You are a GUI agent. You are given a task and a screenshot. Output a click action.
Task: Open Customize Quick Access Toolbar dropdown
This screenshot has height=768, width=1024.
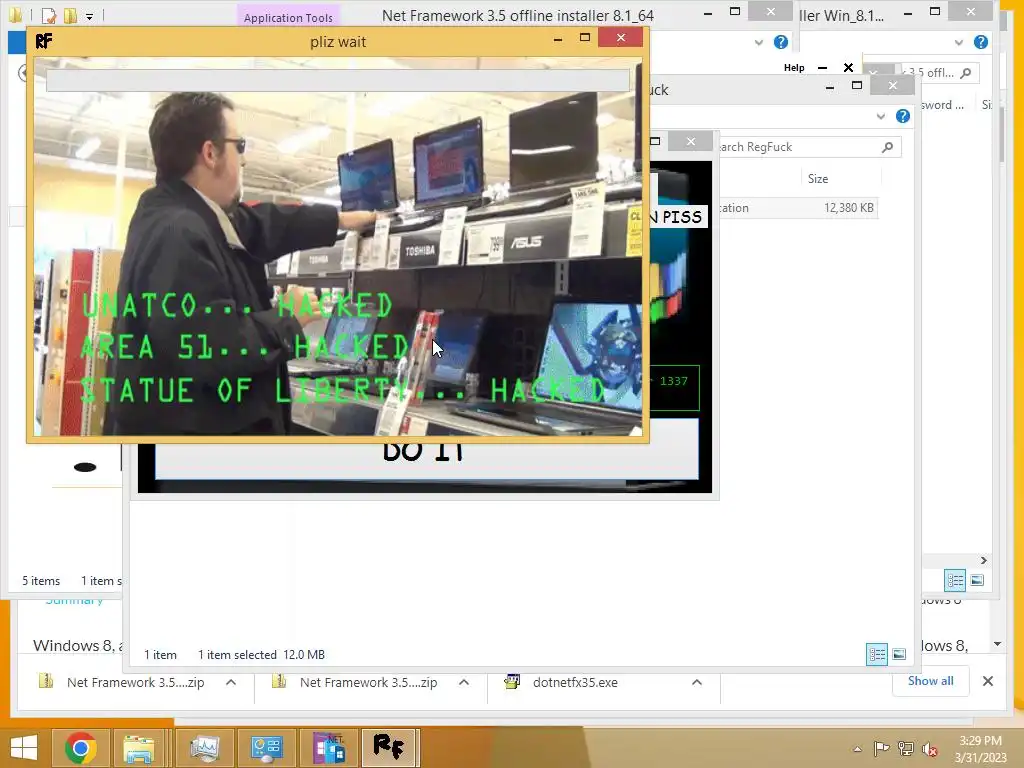pyautogui.click(x=89, y=16)
